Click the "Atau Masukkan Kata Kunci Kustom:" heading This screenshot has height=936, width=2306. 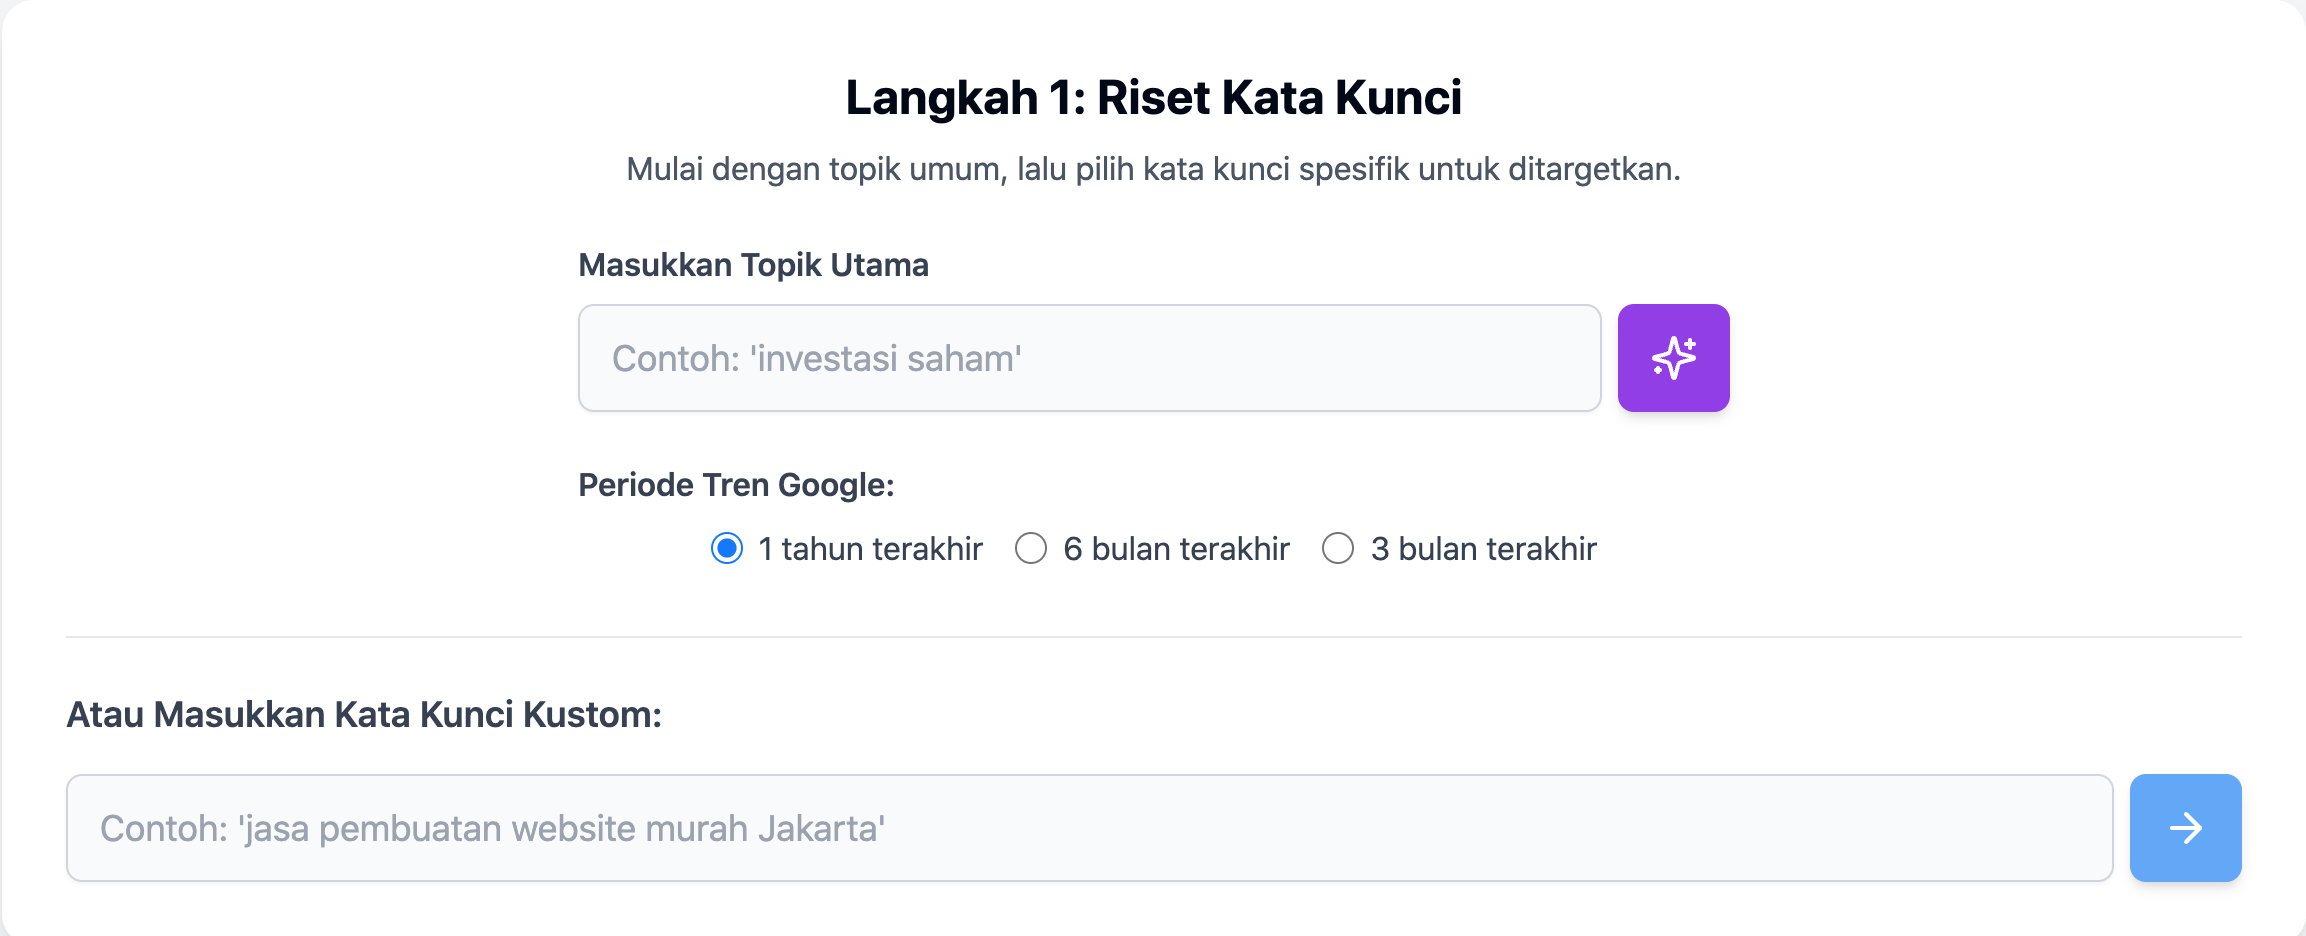pyautogui.click(x=364, y=715)
